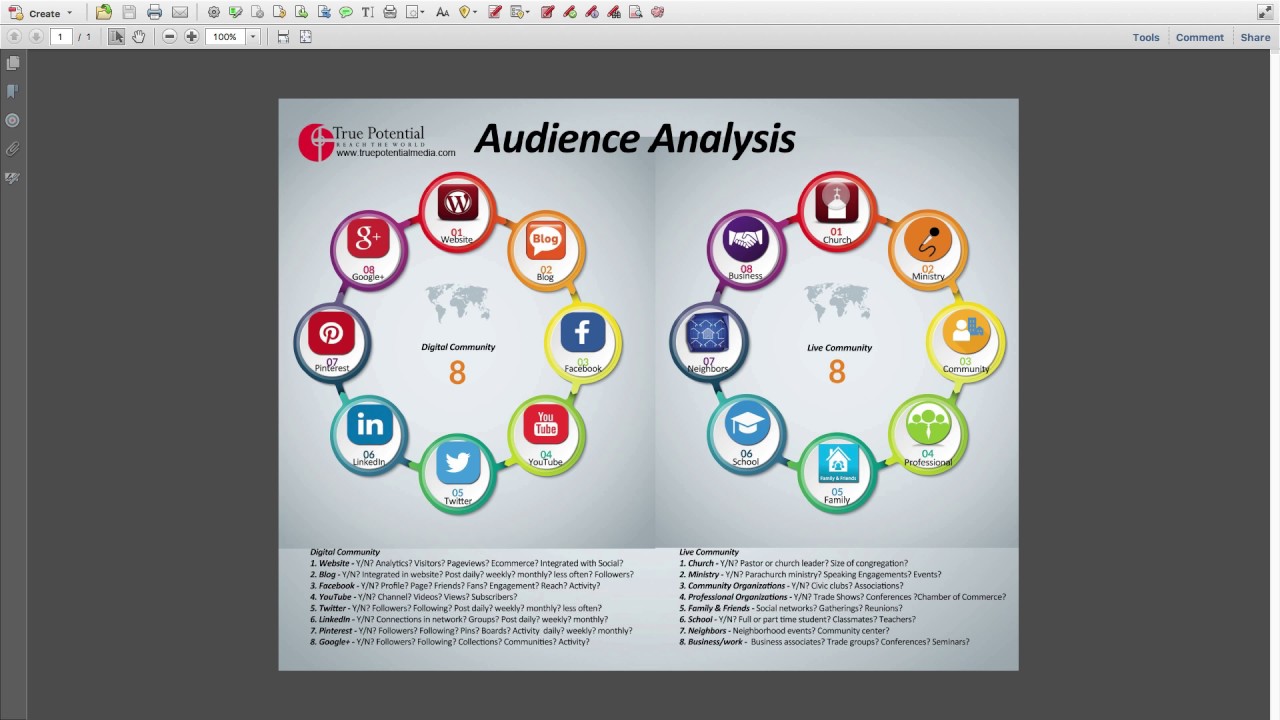The width and height of the screenshot is (1280, 720).
Task: Click the LinkedIn circle graphic
Action: point(369,434)
